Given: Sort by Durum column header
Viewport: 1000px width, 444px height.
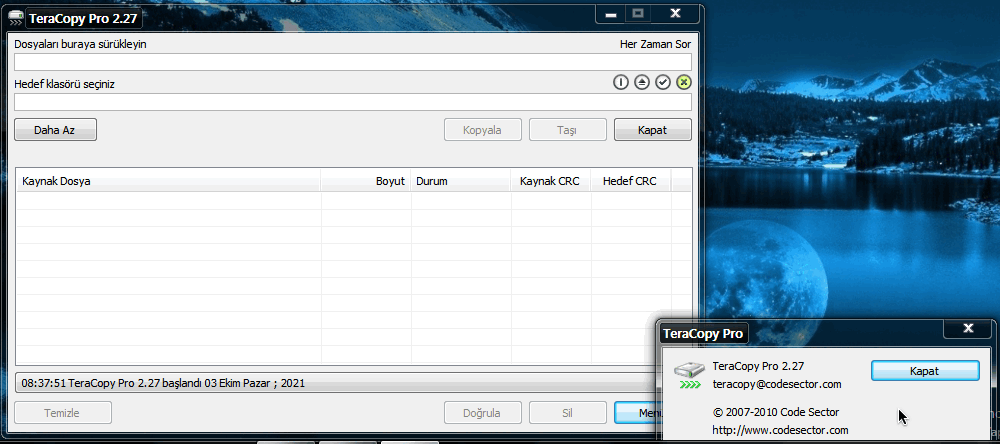Looking at the screenshot, I should [460, 181].
